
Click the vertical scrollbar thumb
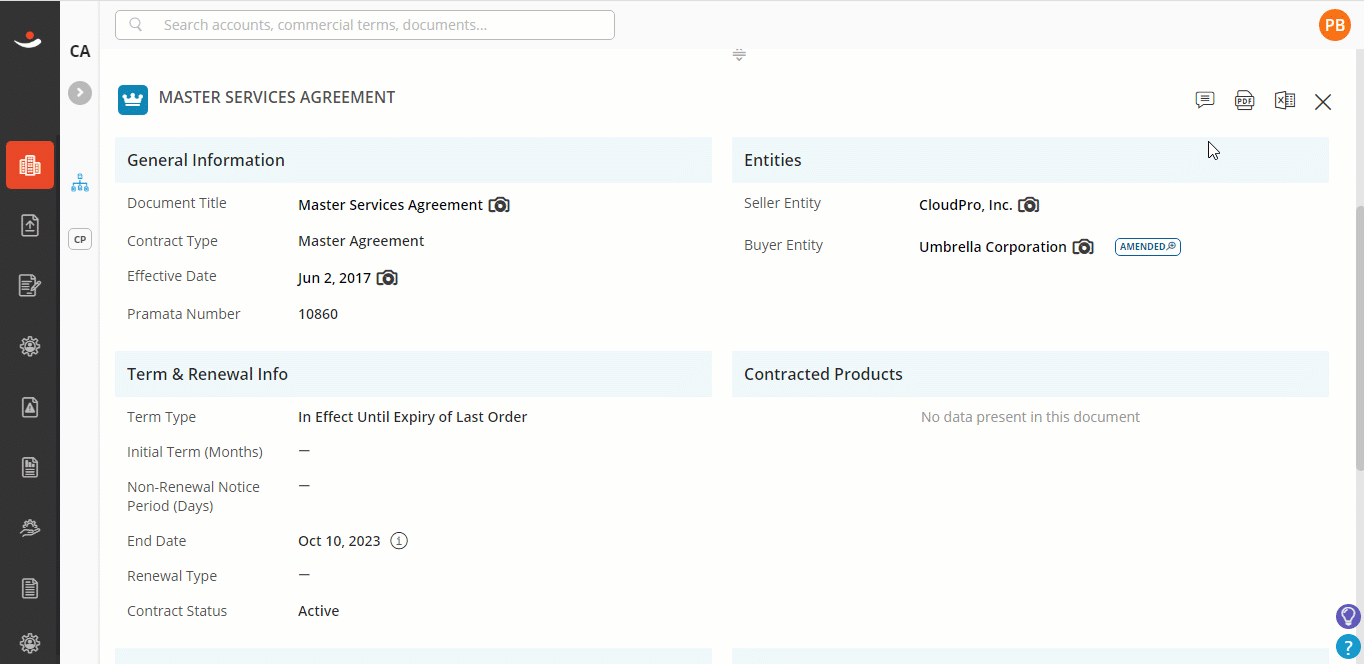pyautogui.click(x=1358, y=338)
